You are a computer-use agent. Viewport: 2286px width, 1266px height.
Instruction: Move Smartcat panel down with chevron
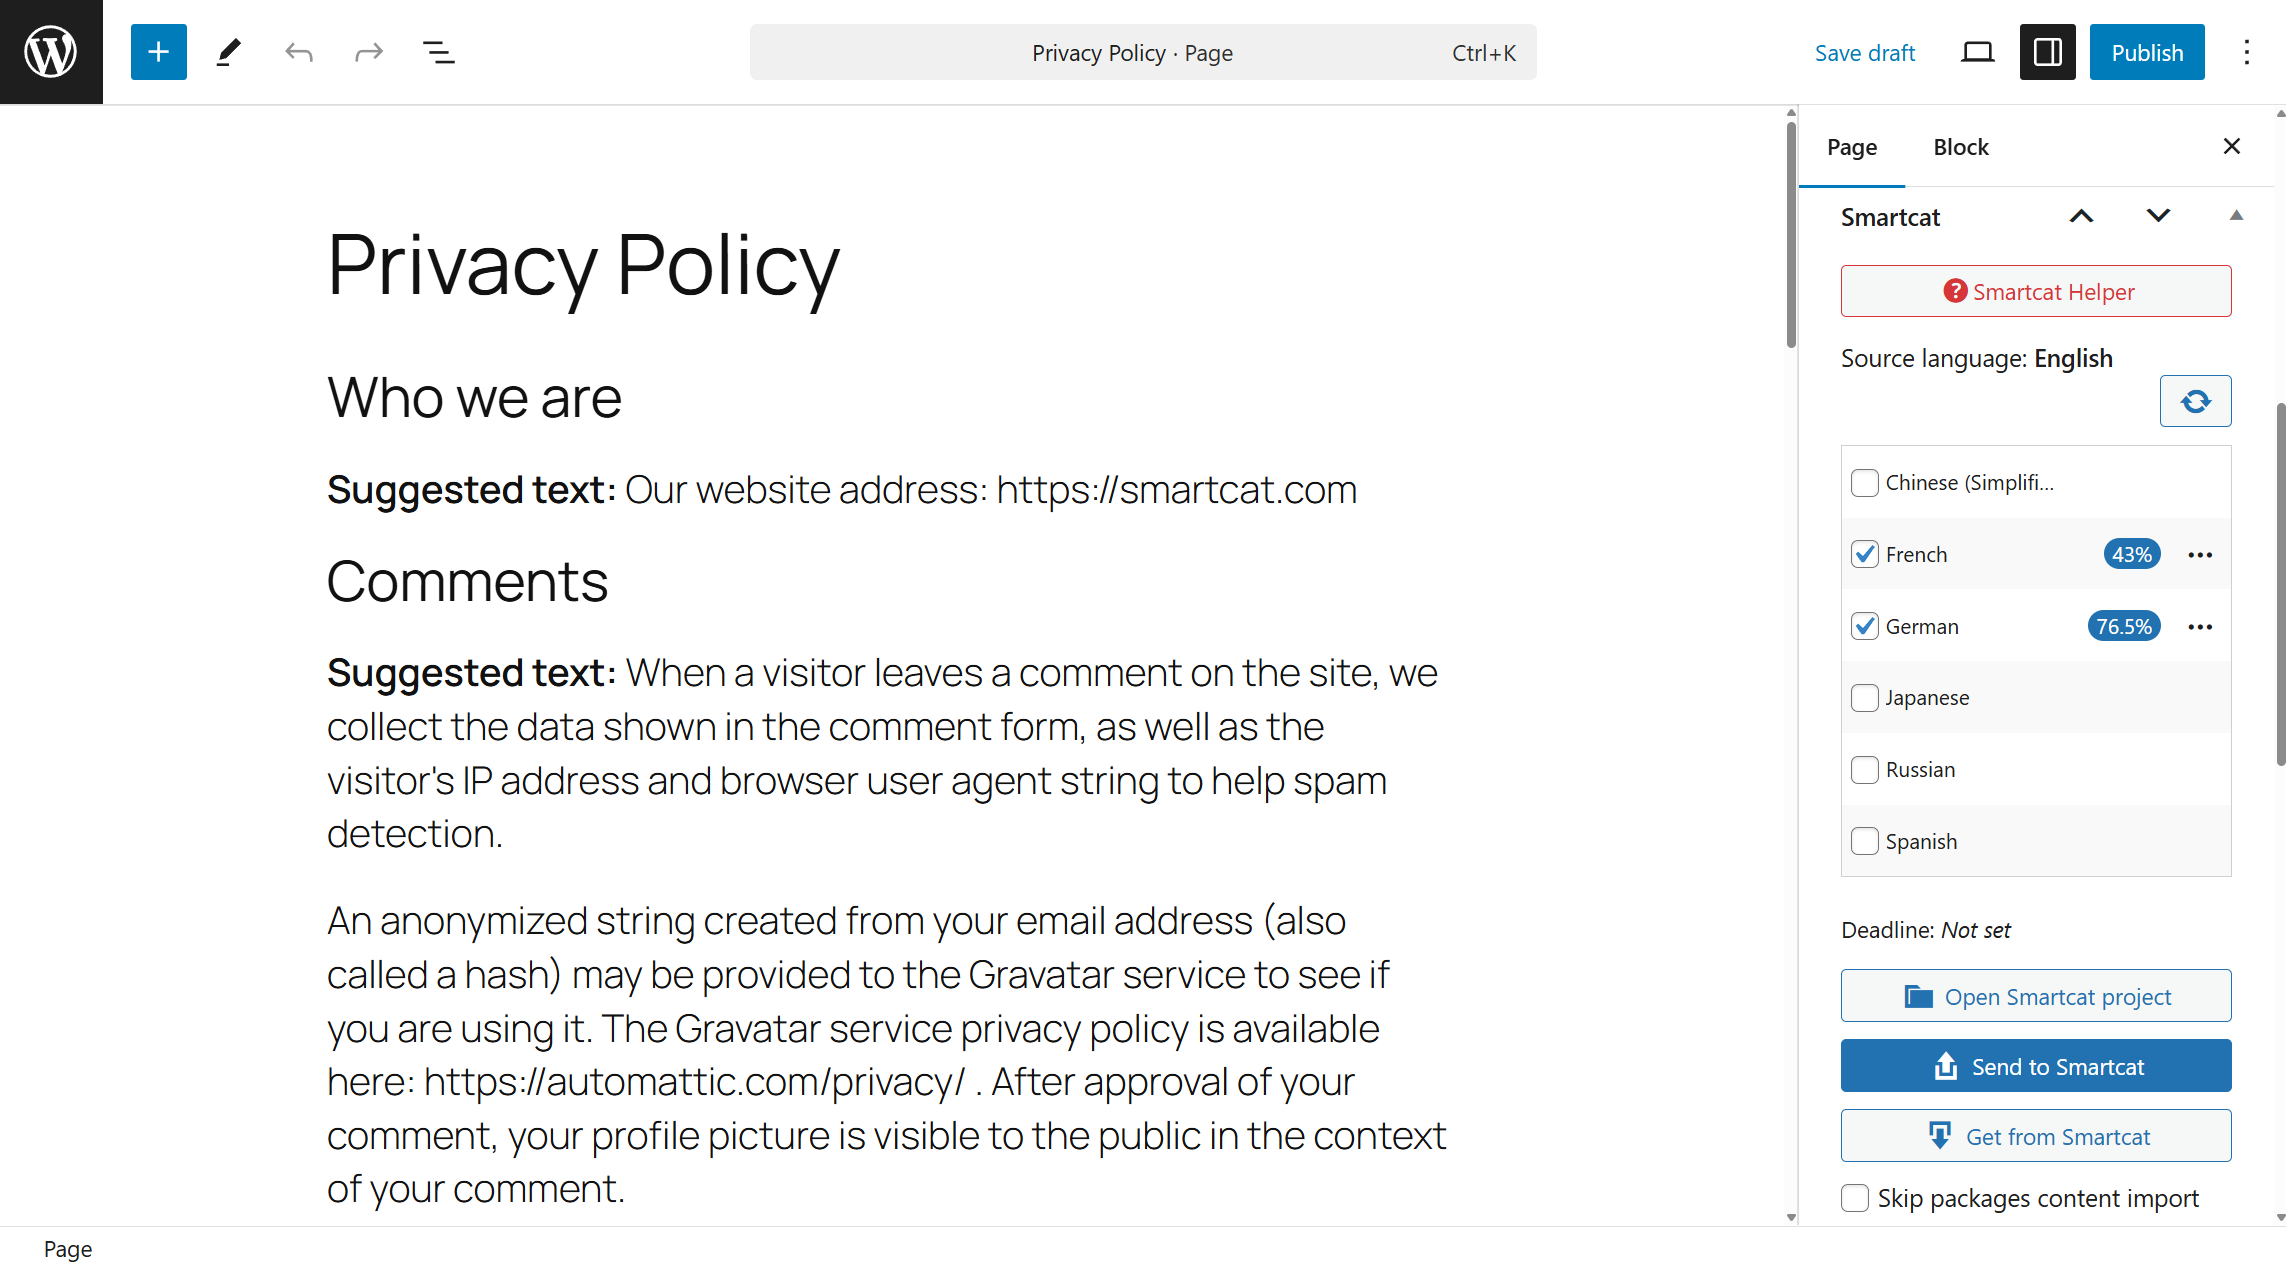point(2158,216)
